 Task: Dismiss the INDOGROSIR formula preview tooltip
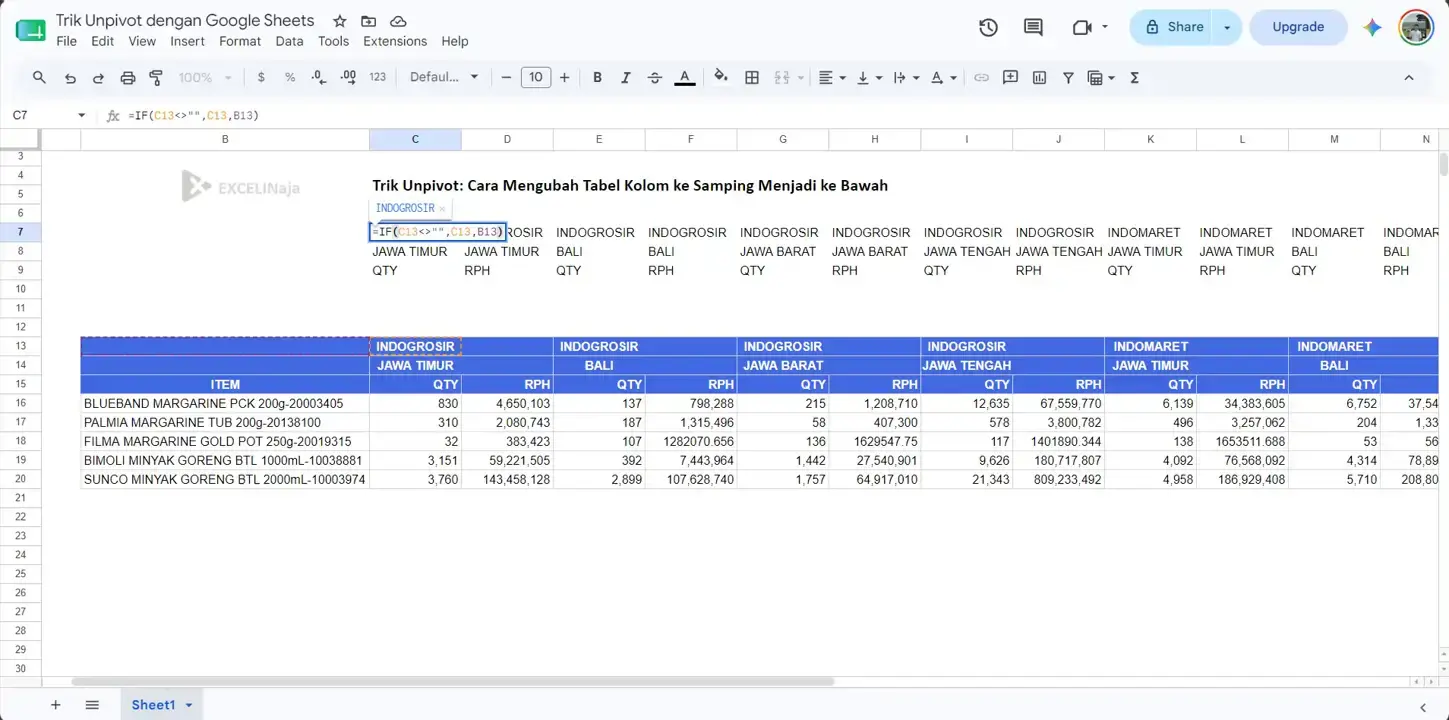[x=442, y=209]
